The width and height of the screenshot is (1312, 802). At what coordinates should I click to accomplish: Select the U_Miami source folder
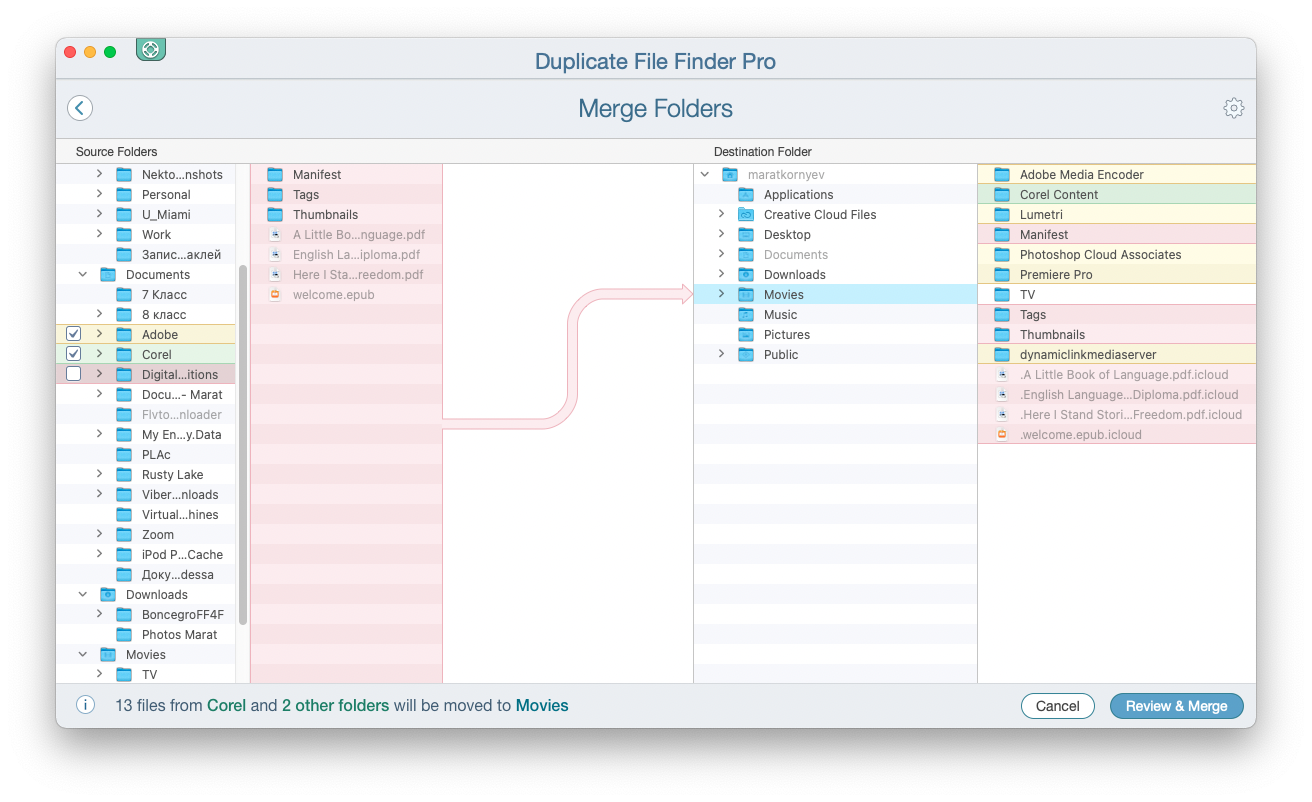click(146, 214)
